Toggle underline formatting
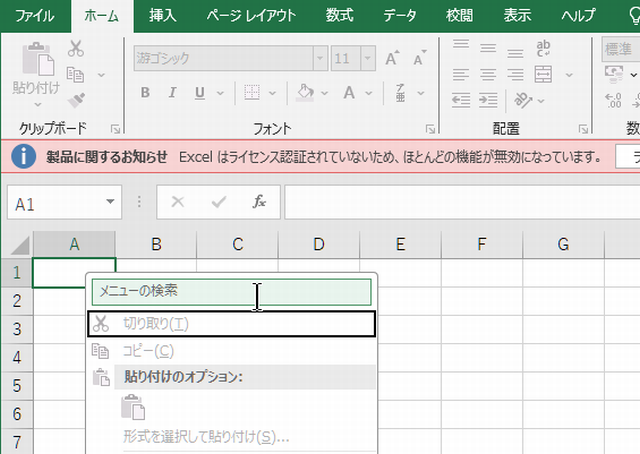The width and height of the screenshot is (640, 454). point(199,93)
